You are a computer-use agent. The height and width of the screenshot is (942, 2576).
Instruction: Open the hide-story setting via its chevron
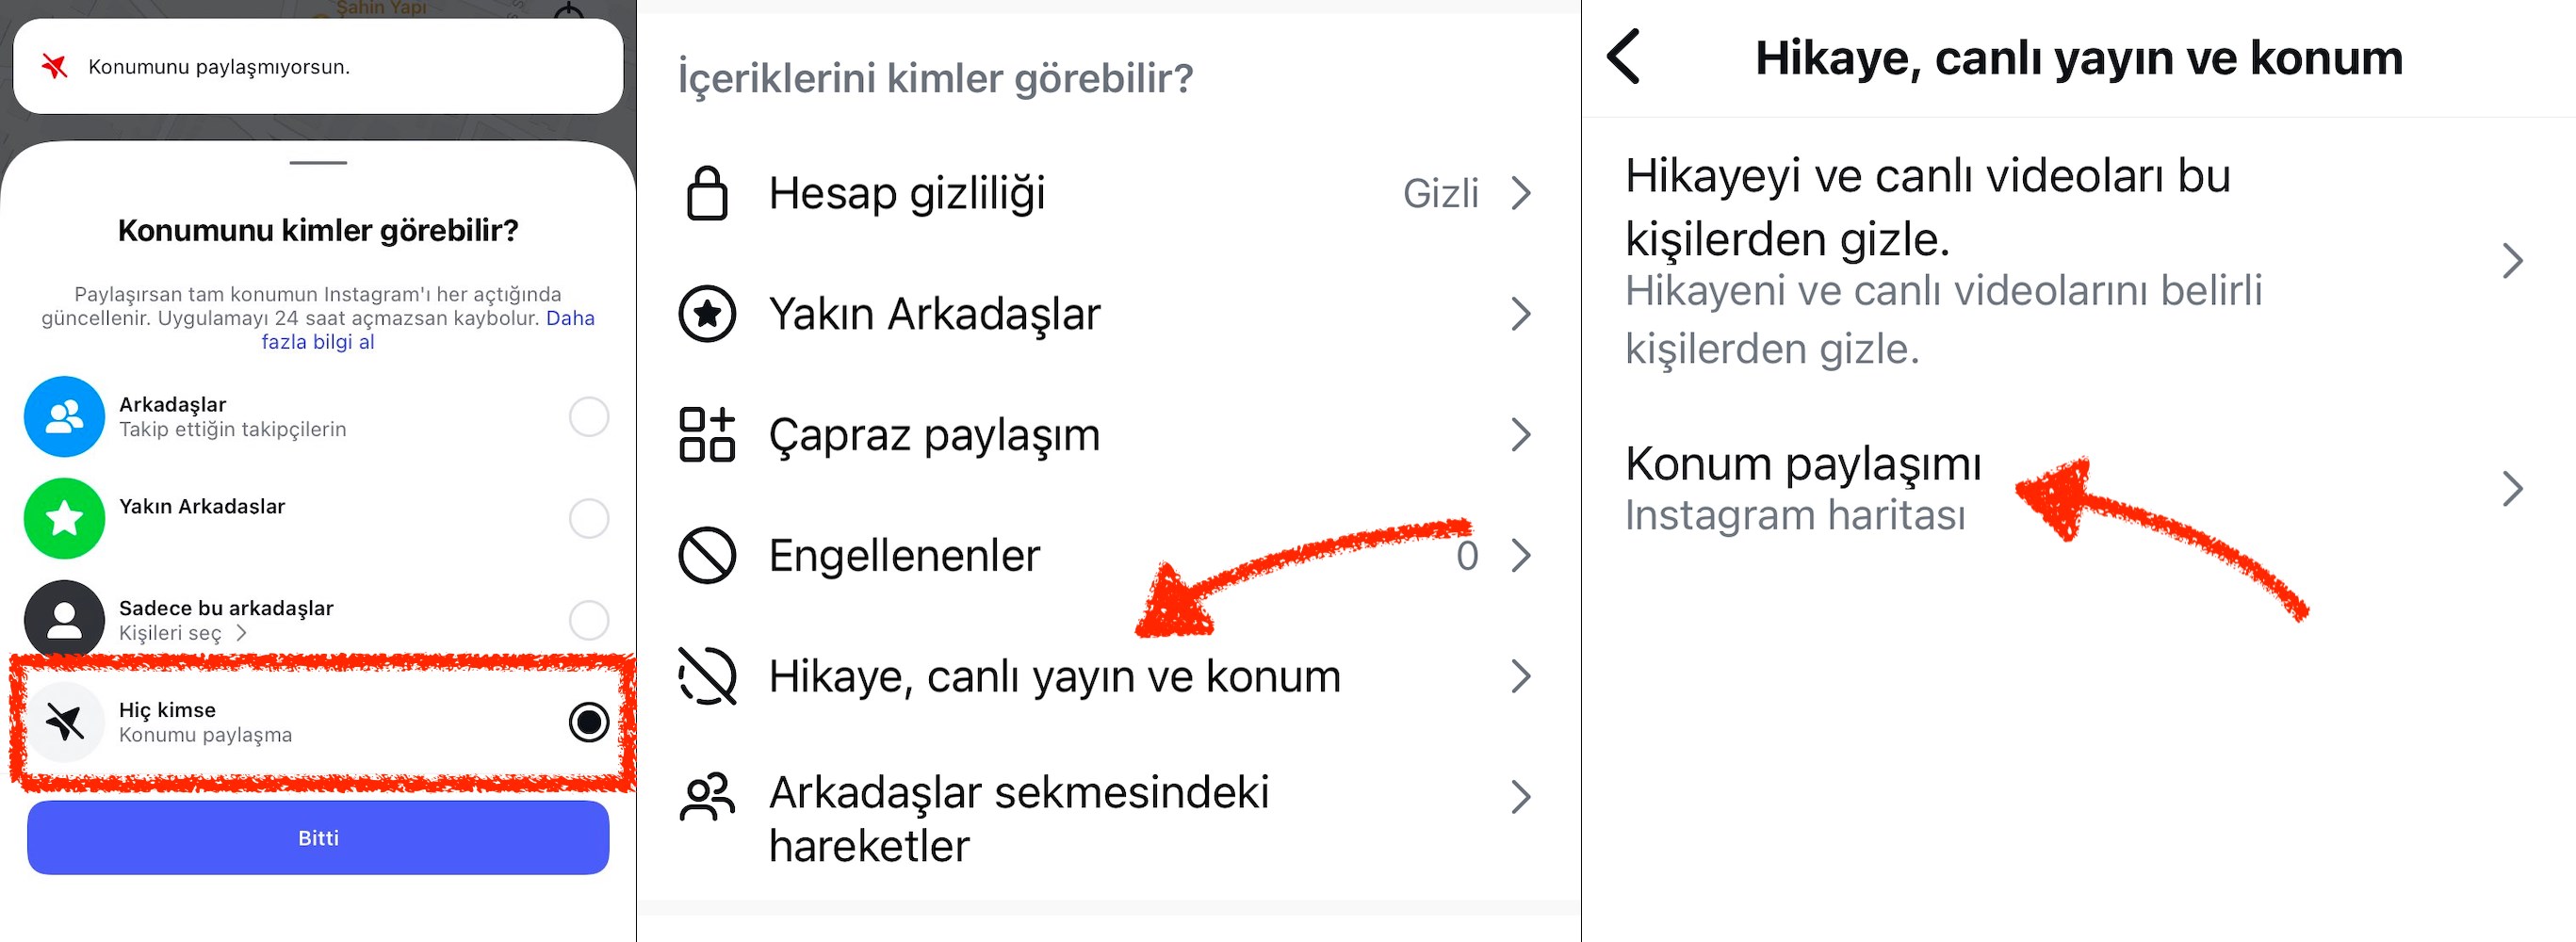(x=2512, y=261)
